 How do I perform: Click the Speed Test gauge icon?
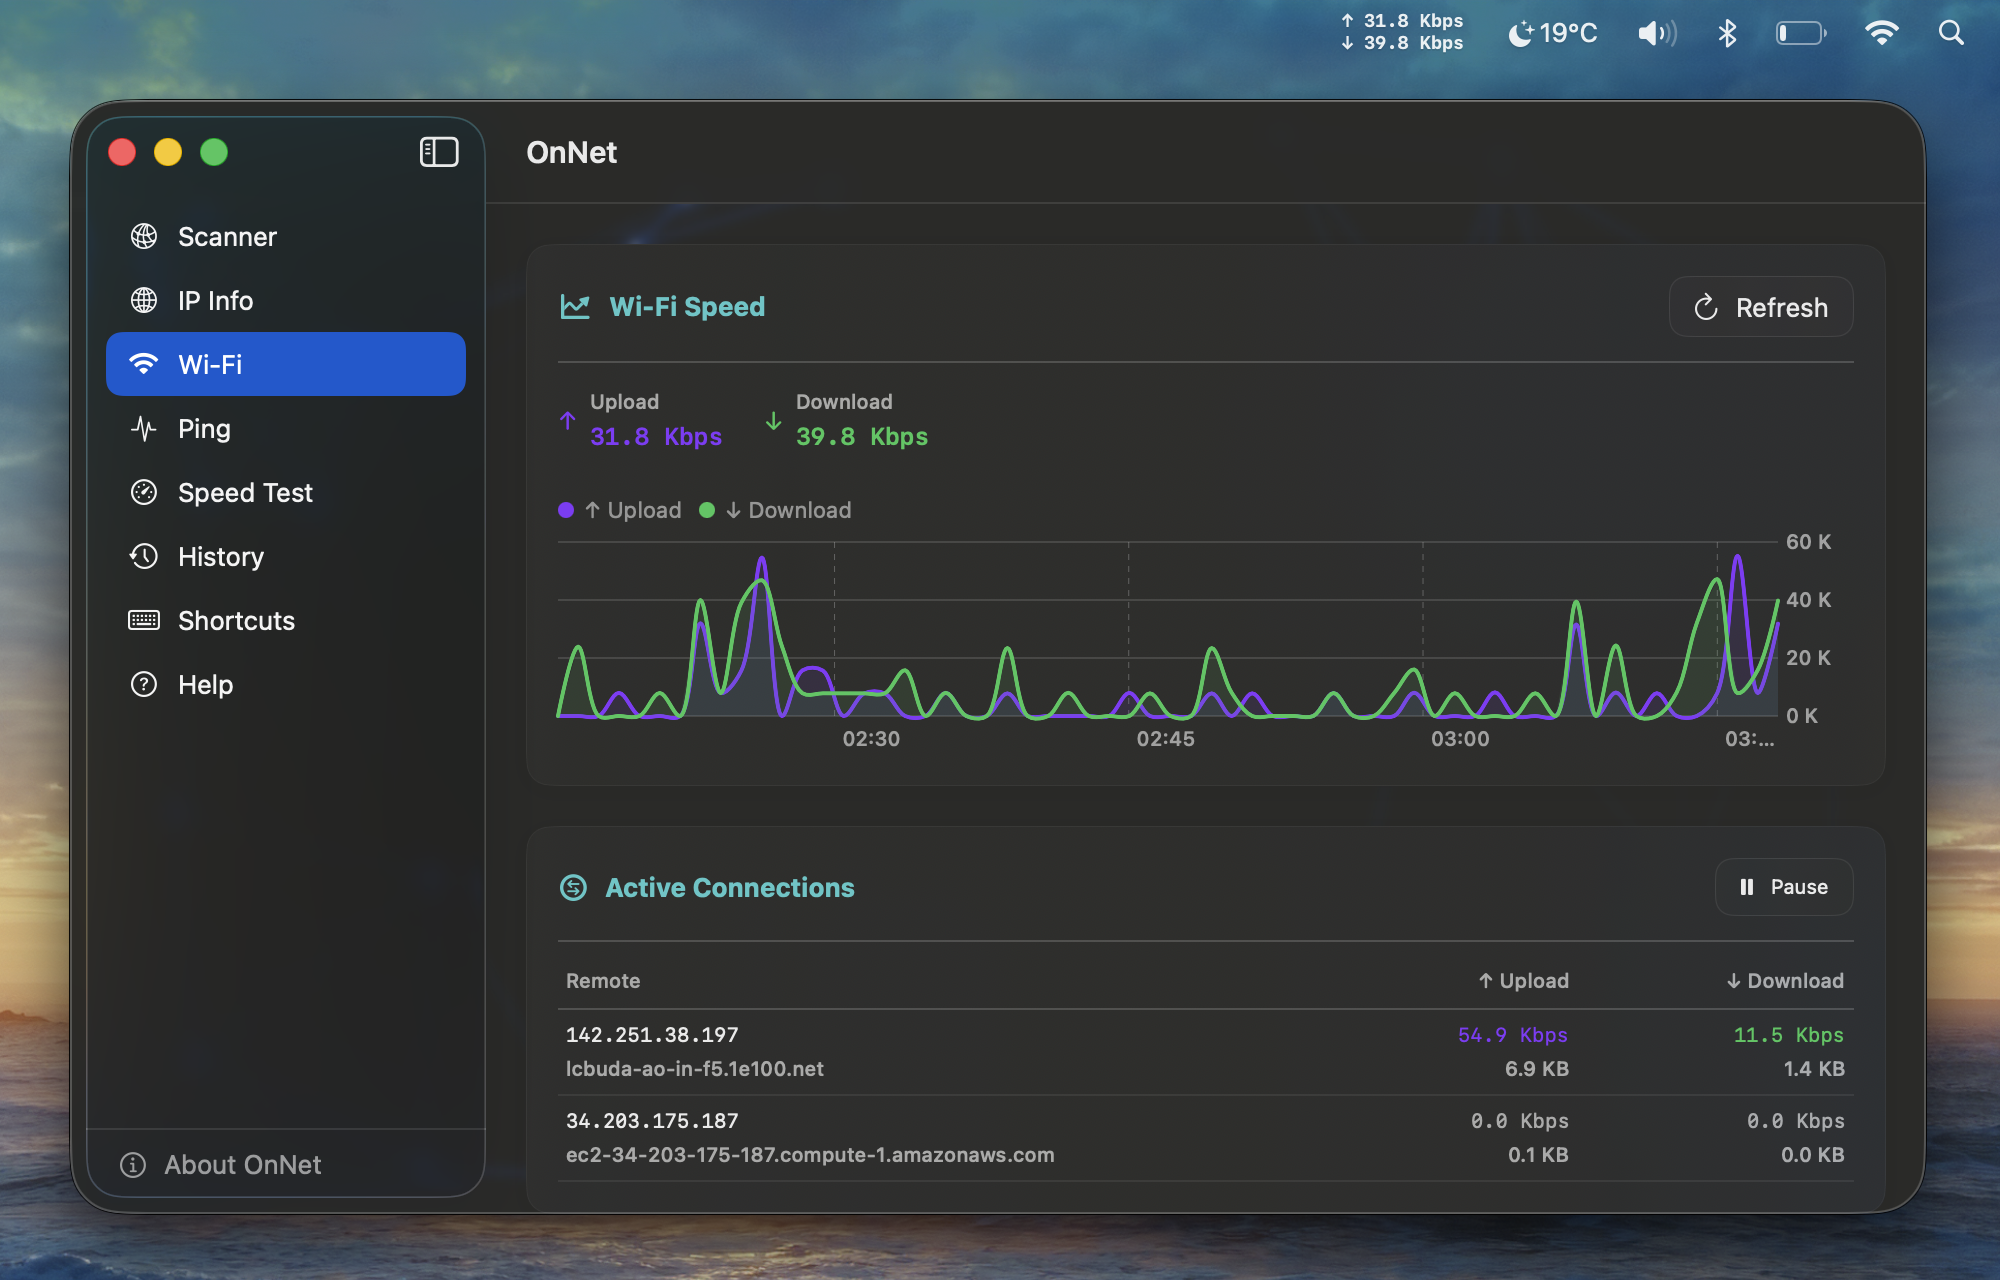tap(144, 492)
